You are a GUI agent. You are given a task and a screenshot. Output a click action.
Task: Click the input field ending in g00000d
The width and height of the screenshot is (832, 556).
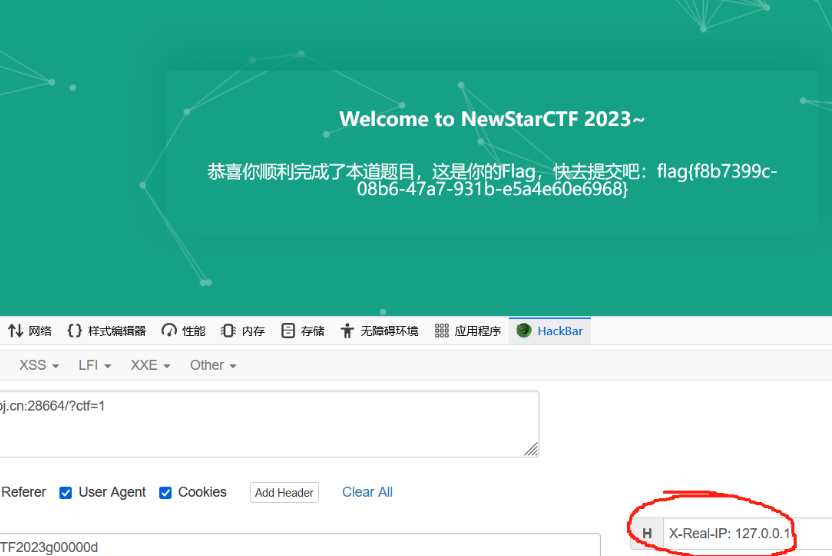(x=300, y=545)
